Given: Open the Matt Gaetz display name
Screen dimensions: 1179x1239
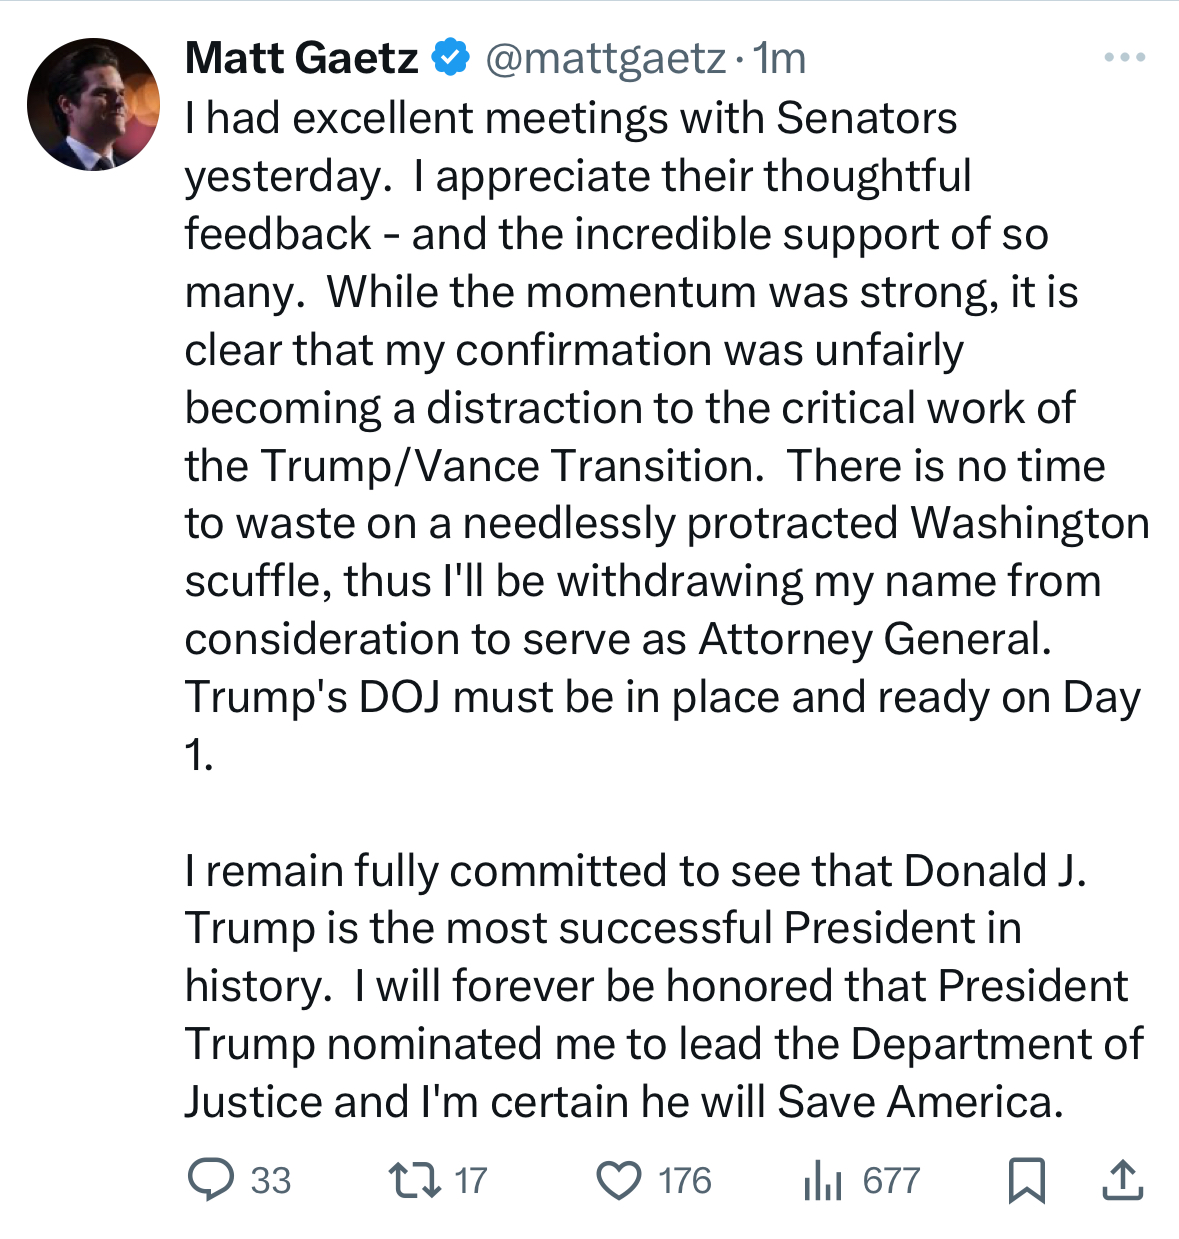Looking at the screenshot, I should click(301, 58).
